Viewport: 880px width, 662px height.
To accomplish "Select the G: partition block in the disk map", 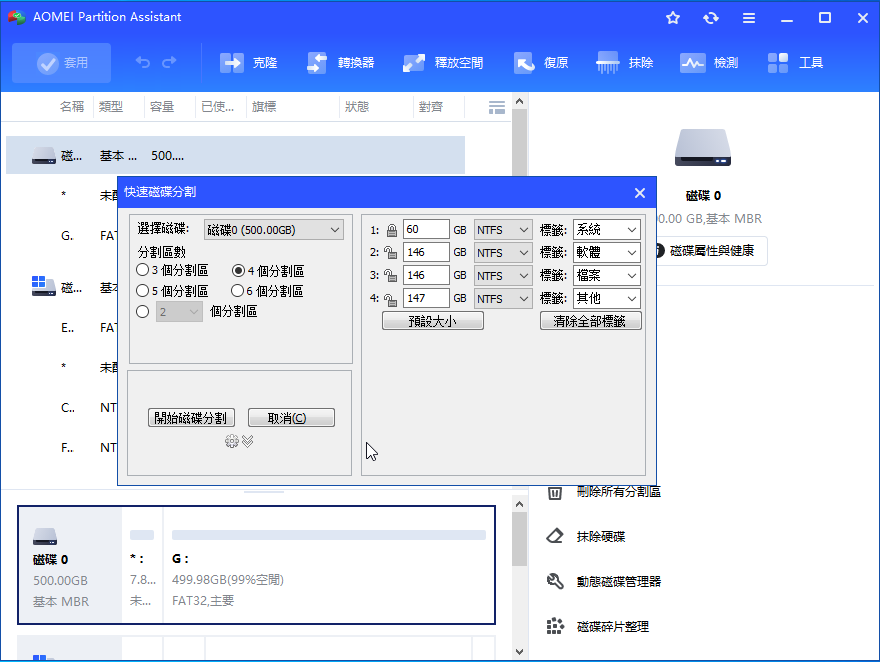I will 329,565.
